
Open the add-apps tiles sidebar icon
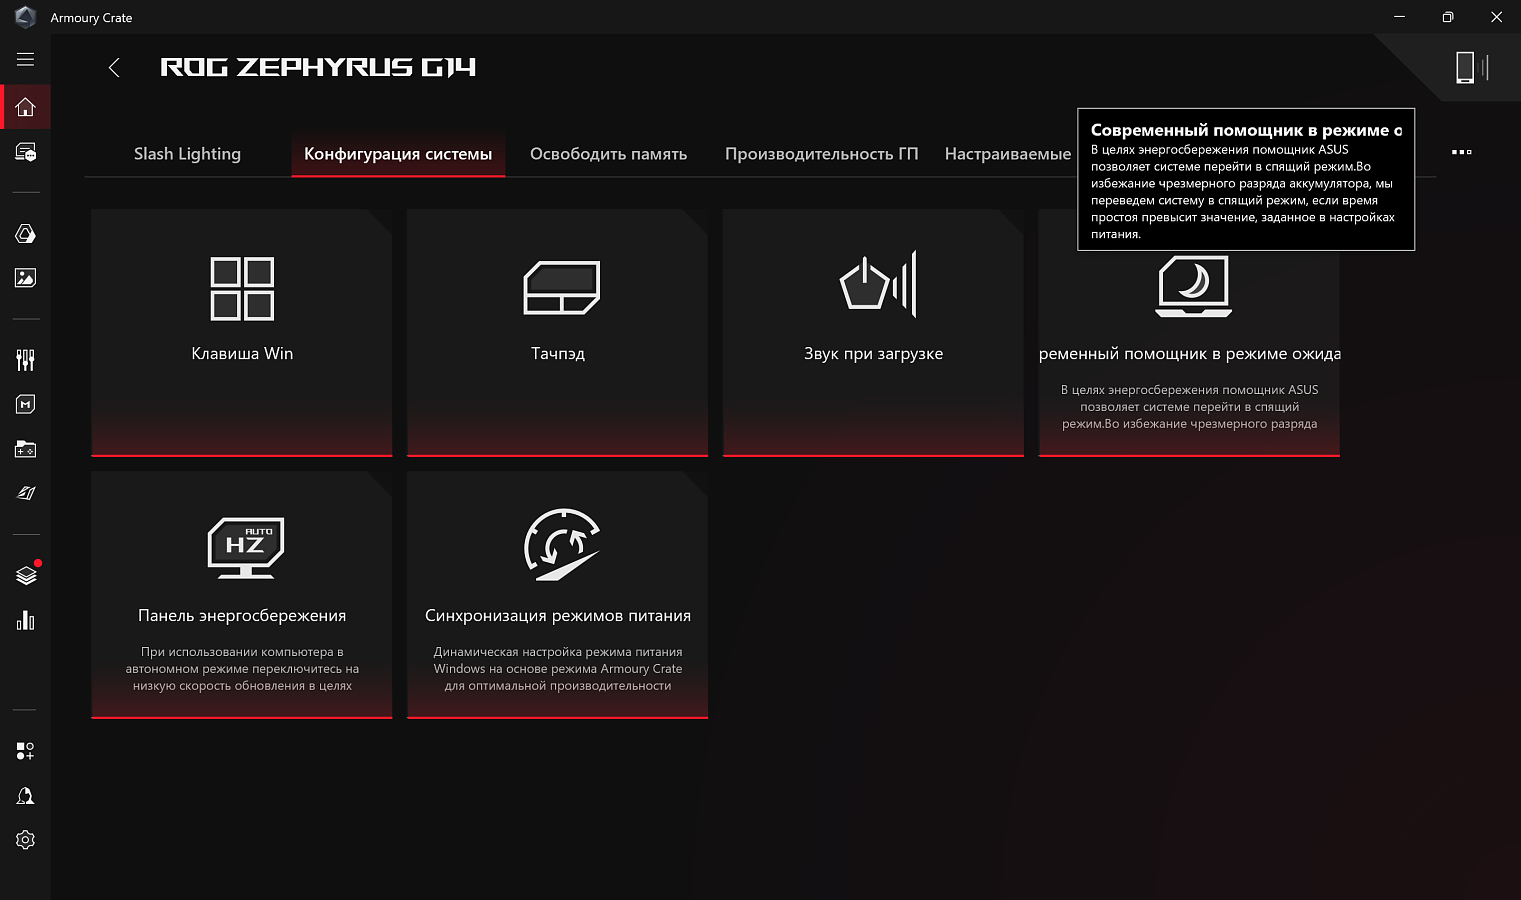point(25,751)
